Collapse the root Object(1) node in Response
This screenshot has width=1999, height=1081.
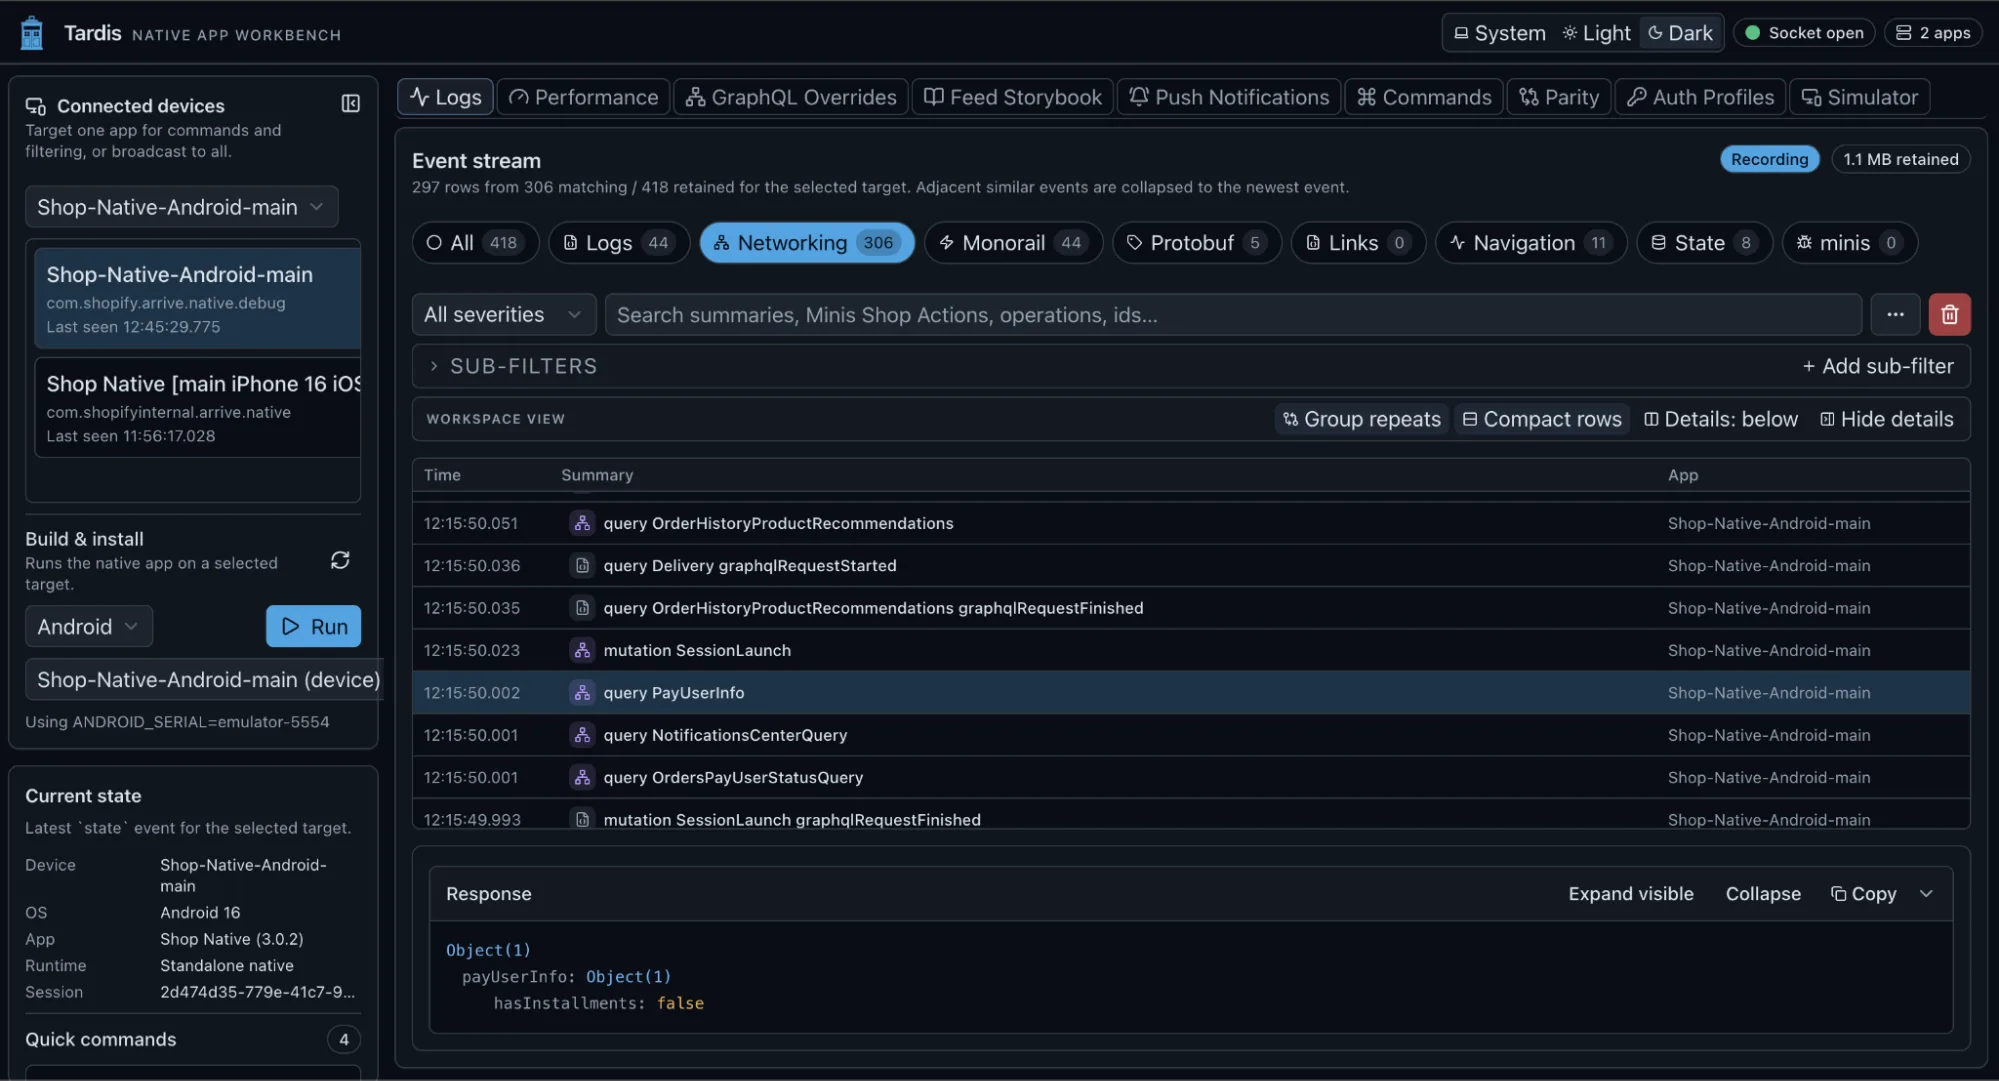[x=488, y=950]
